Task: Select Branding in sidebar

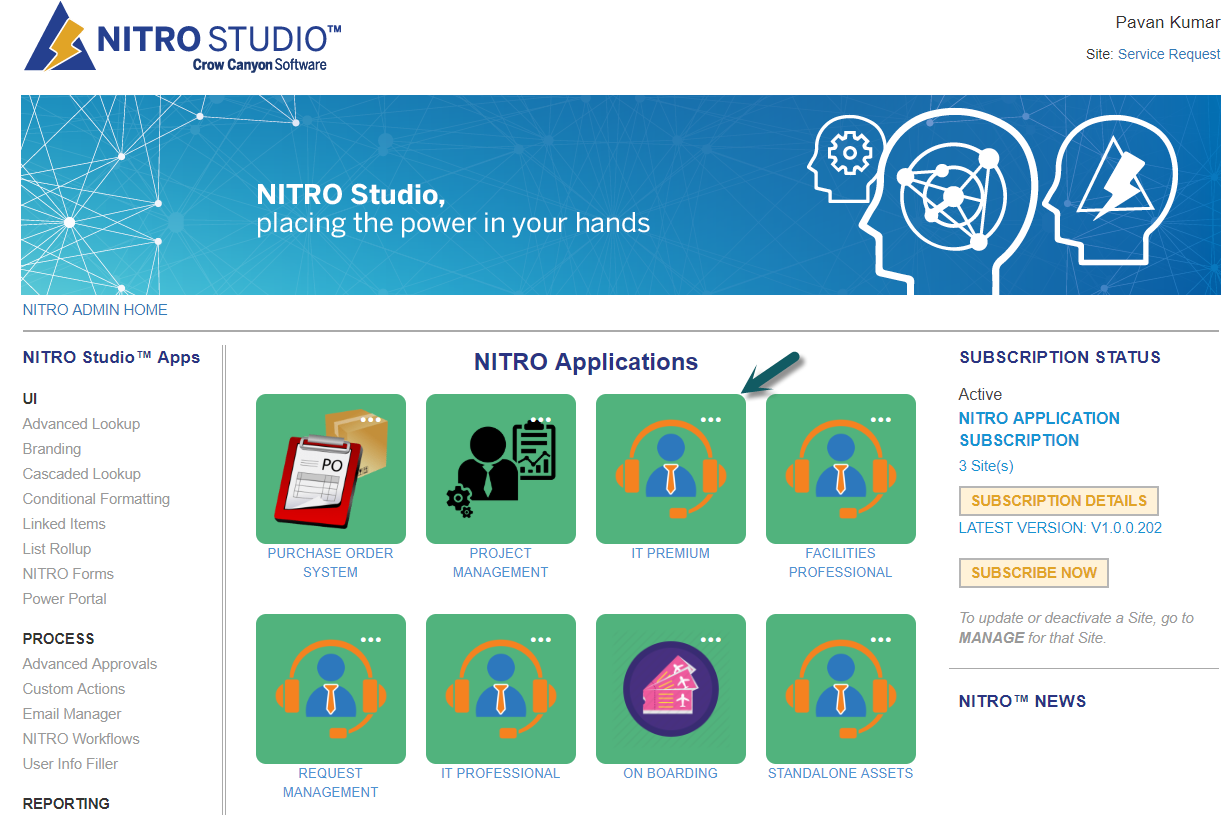Action: click(52, 449)
